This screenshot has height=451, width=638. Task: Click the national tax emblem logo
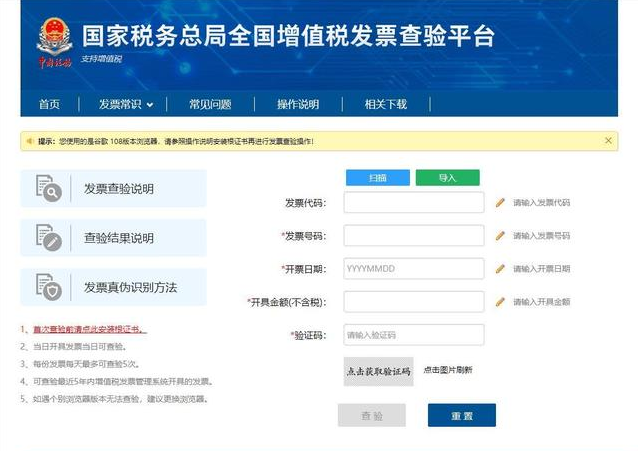54,42
